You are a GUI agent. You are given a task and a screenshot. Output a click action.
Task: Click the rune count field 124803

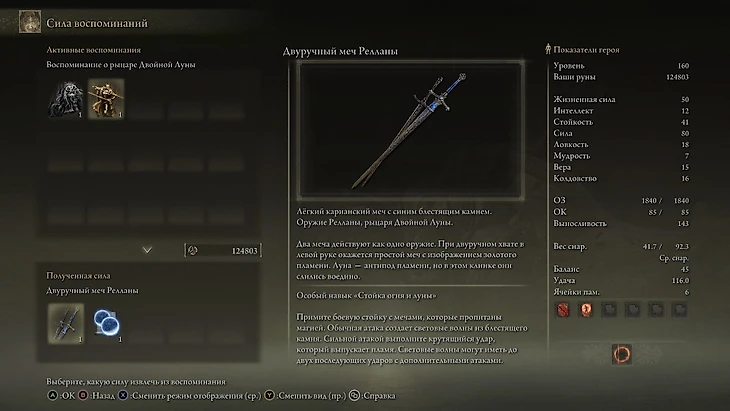coord(223,250)
